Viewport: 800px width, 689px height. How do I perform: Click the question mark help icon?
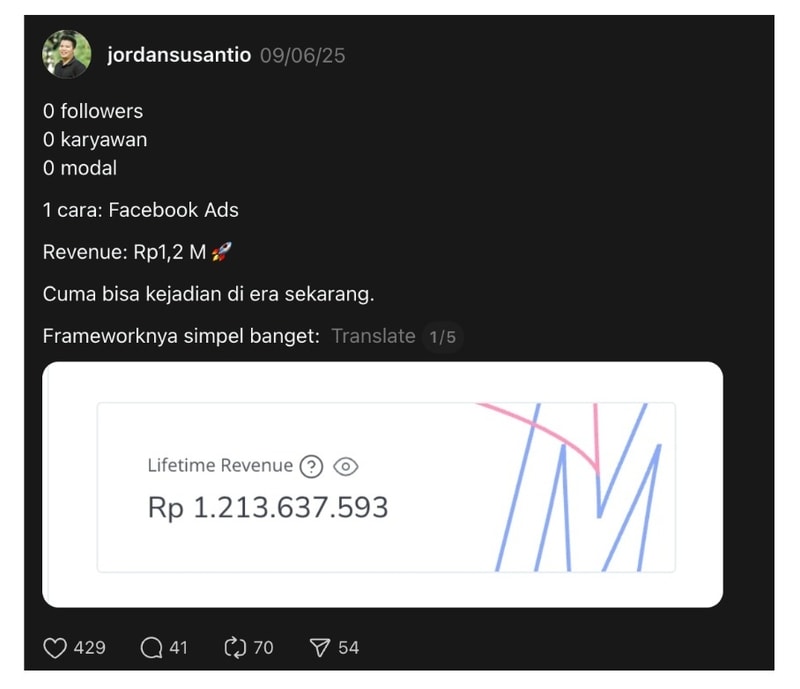[x=312, y=466]
